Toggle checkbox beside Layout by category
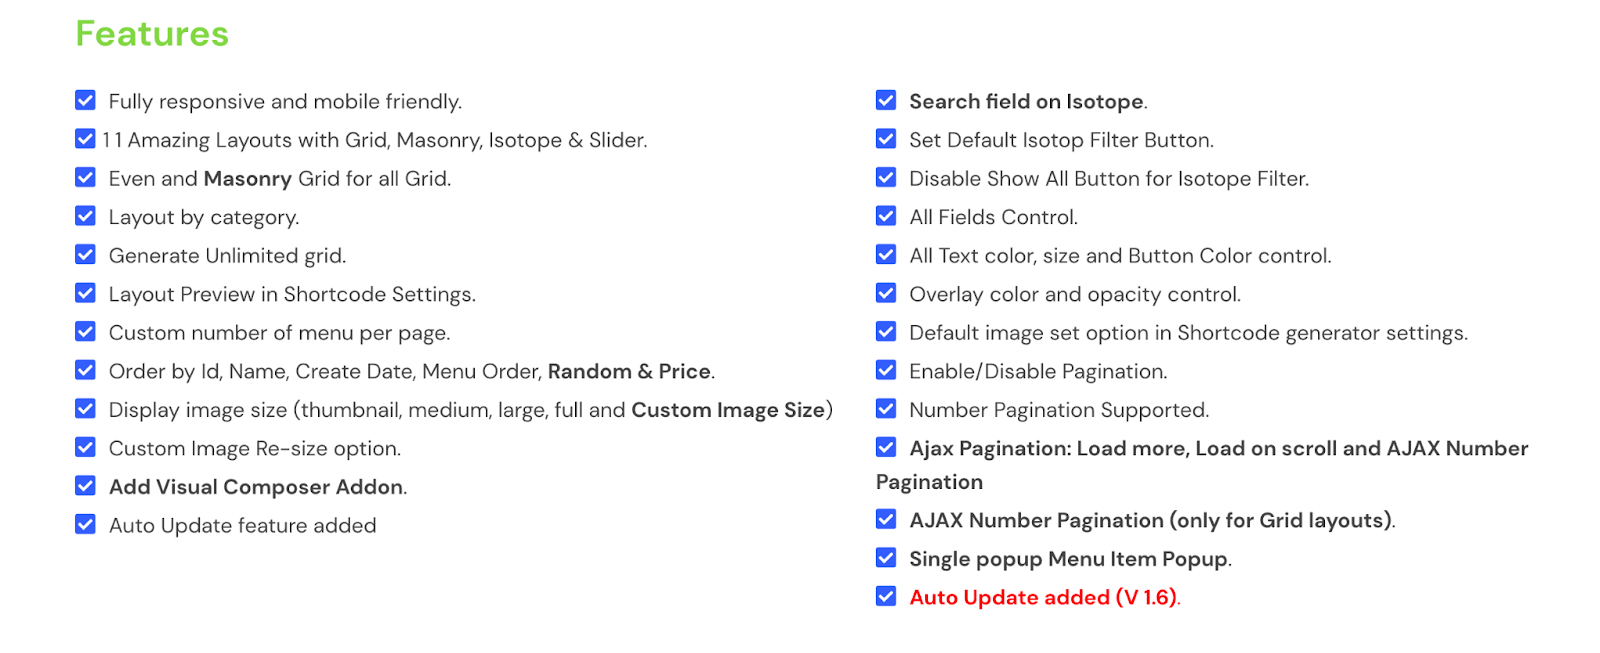The height and width of the screenshot is (653, 1600). pyautogui.click(x=85, y=216)
